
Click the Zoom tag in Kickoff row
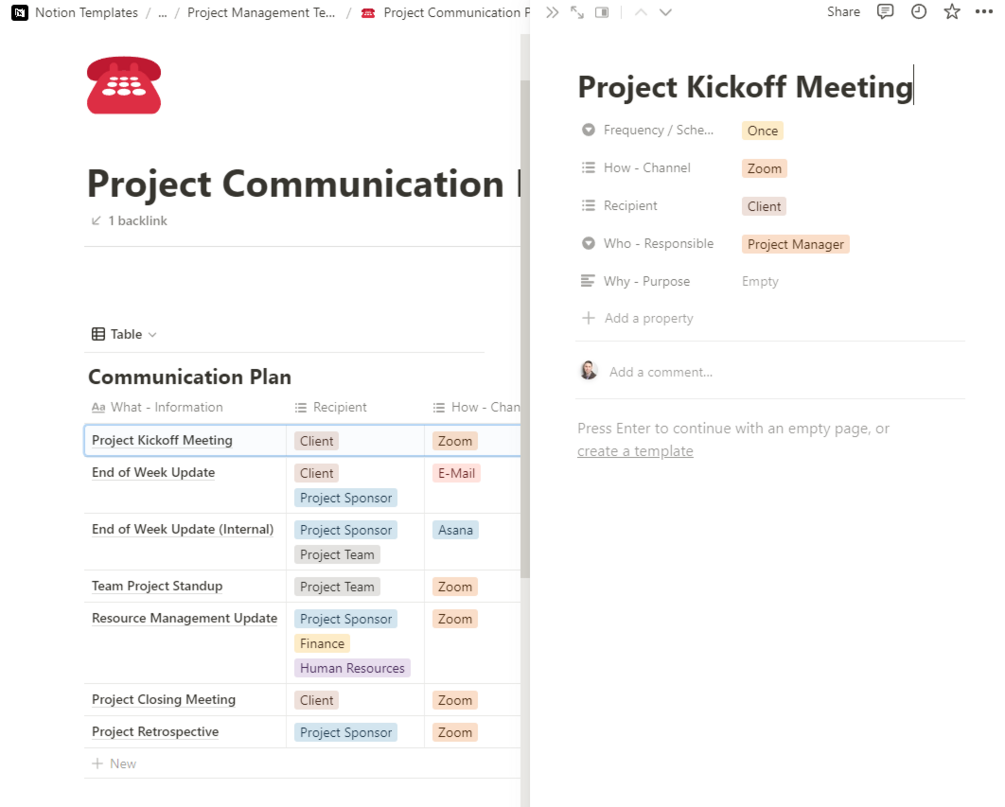pos(455,441)
